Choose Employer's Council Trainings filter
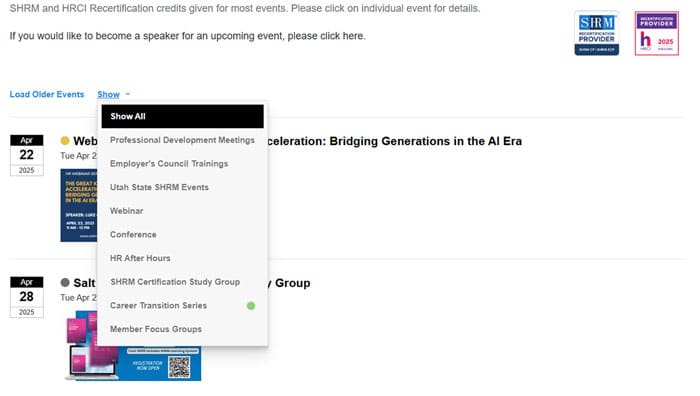 183,164
